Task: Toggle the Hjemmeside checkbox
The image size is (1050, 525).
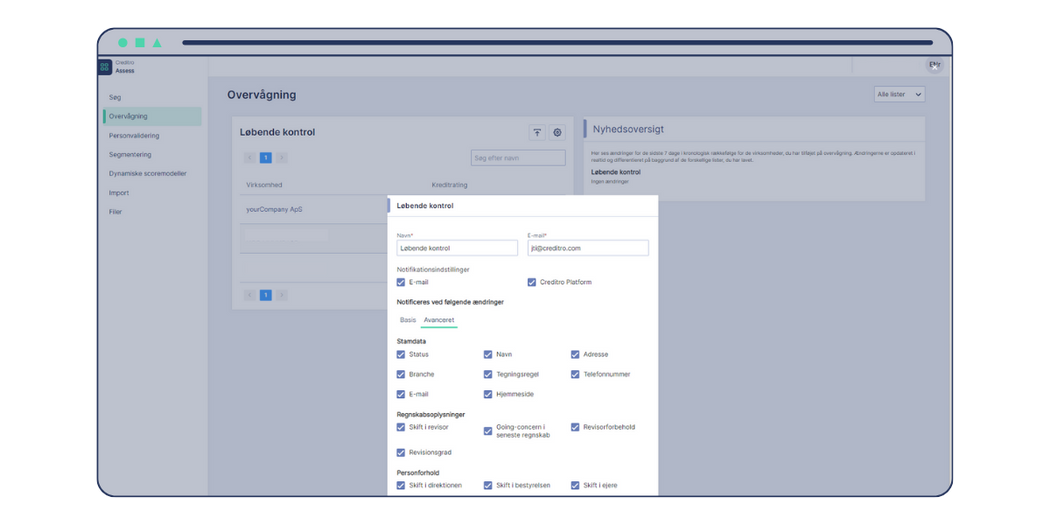Action: (488, 394)
